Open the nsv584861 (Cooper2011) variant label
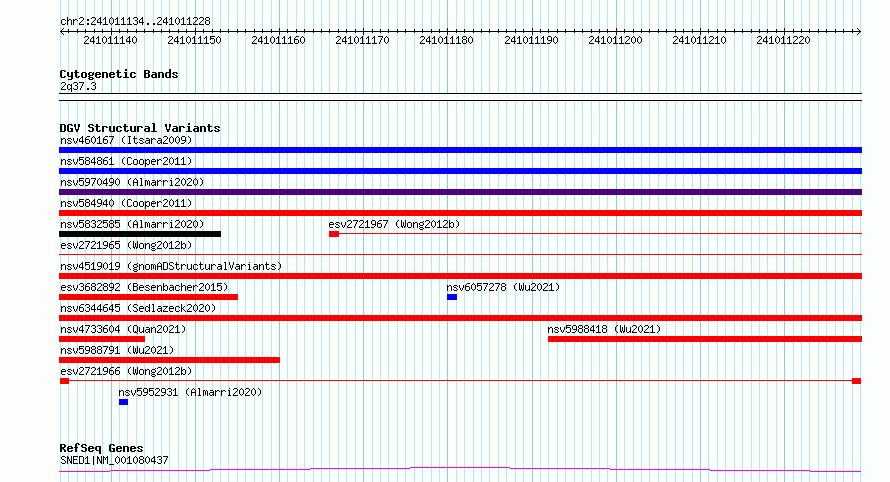The height and width of the screenshot is (482, 890). [126, 161]
